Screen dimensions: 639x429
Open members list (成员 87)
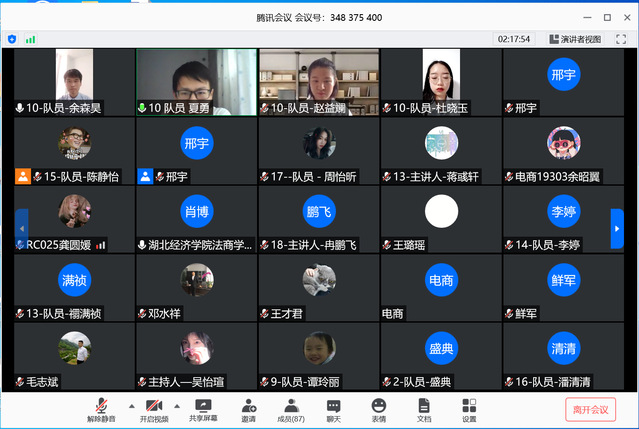[x=291, y=408]
